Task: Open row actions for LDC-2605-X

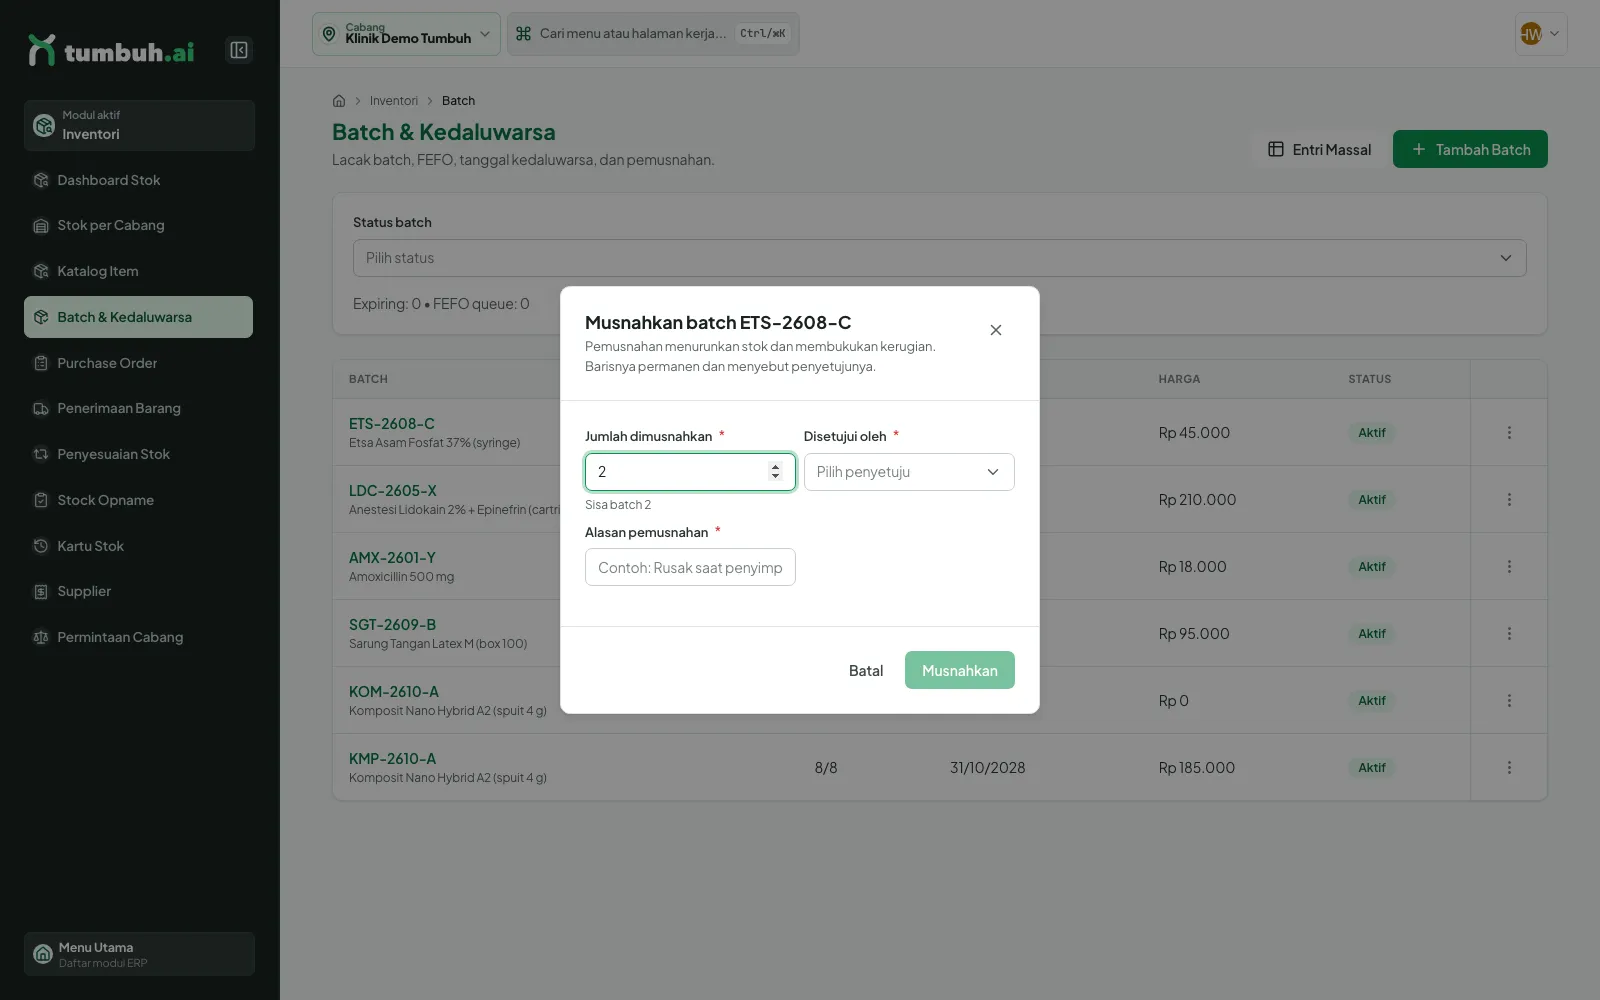Action: [1509, 500]
